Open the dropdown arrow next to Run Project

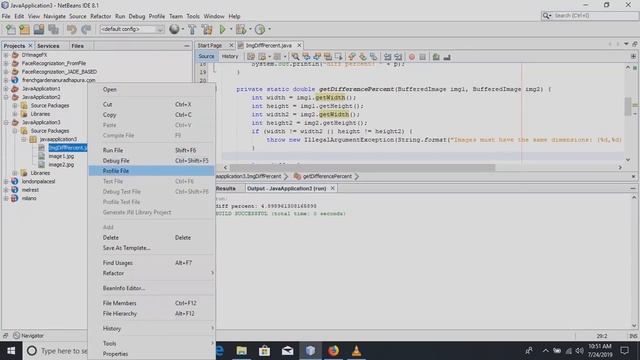231,29
